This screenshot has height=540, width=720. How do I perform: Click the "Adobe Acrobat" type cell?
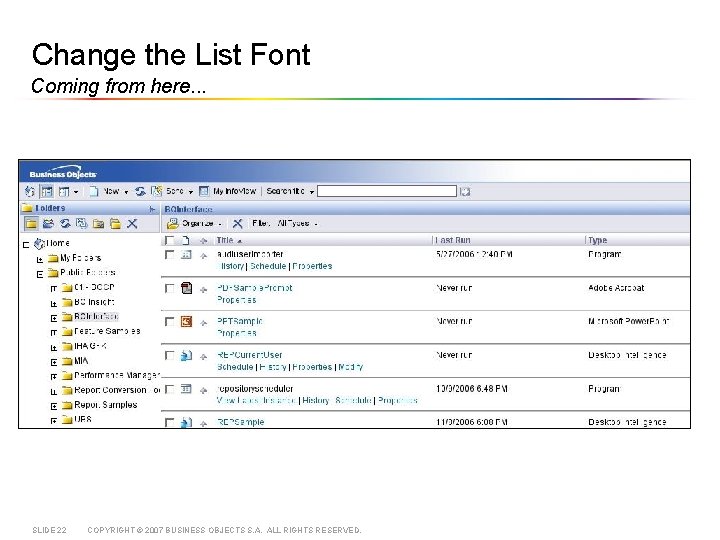[x=616, y=288]
